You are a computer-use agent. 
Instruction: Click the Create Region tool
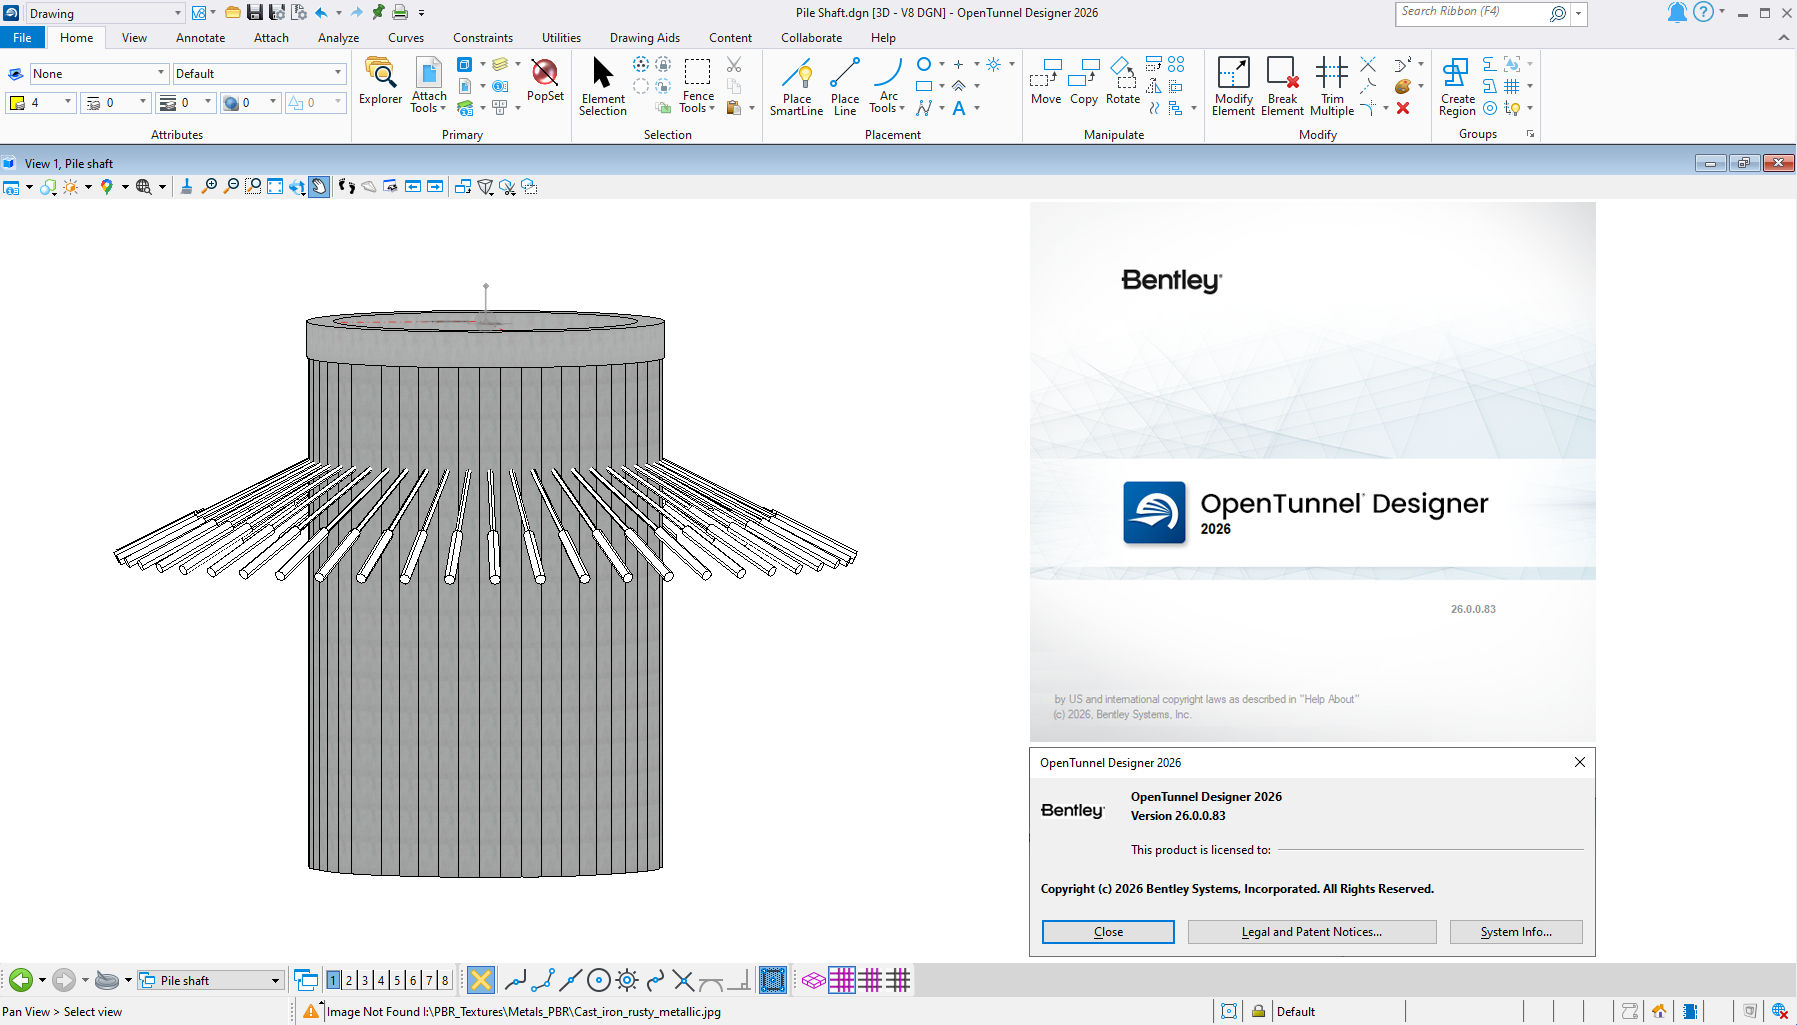1457,87
